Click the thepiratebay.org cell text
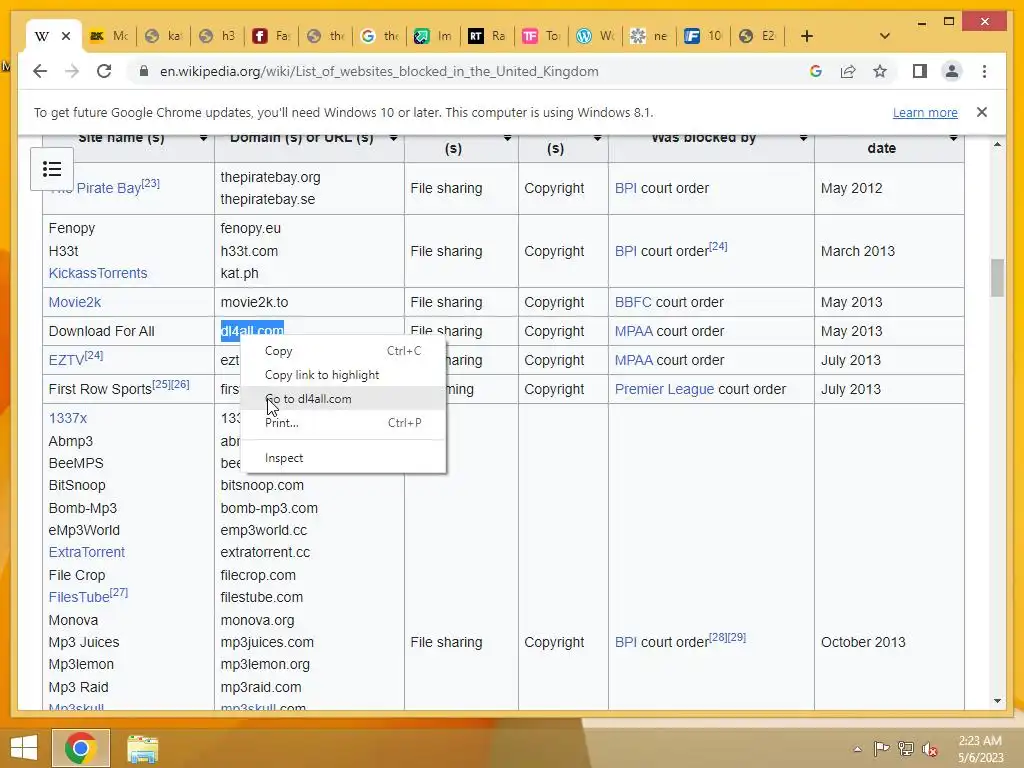Viewport: 1024px width, 768px height. point(270,177)
